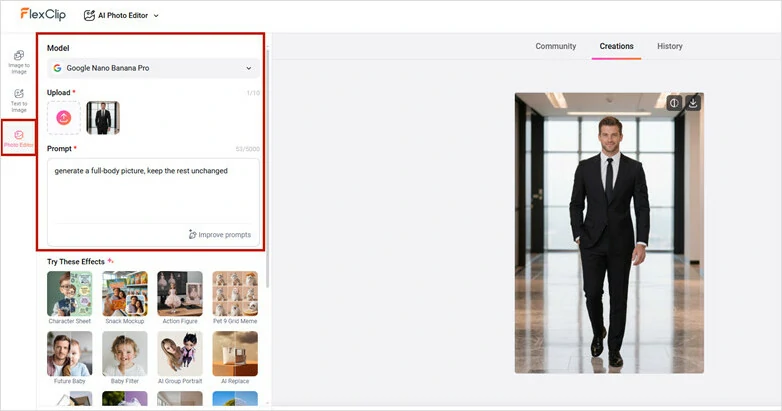Viewport: 782px width, 411px height.
Task: Download the generated image
Action: pyautogui.click(x=693, y=103)
